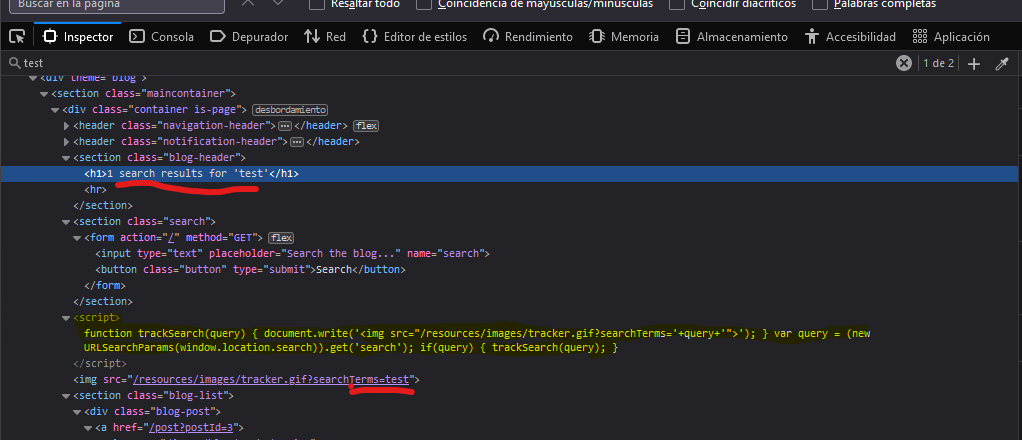The width and height of the screenshot is (1022, 440).
Task: Select the trackSearch function script text
Action: 477,341
